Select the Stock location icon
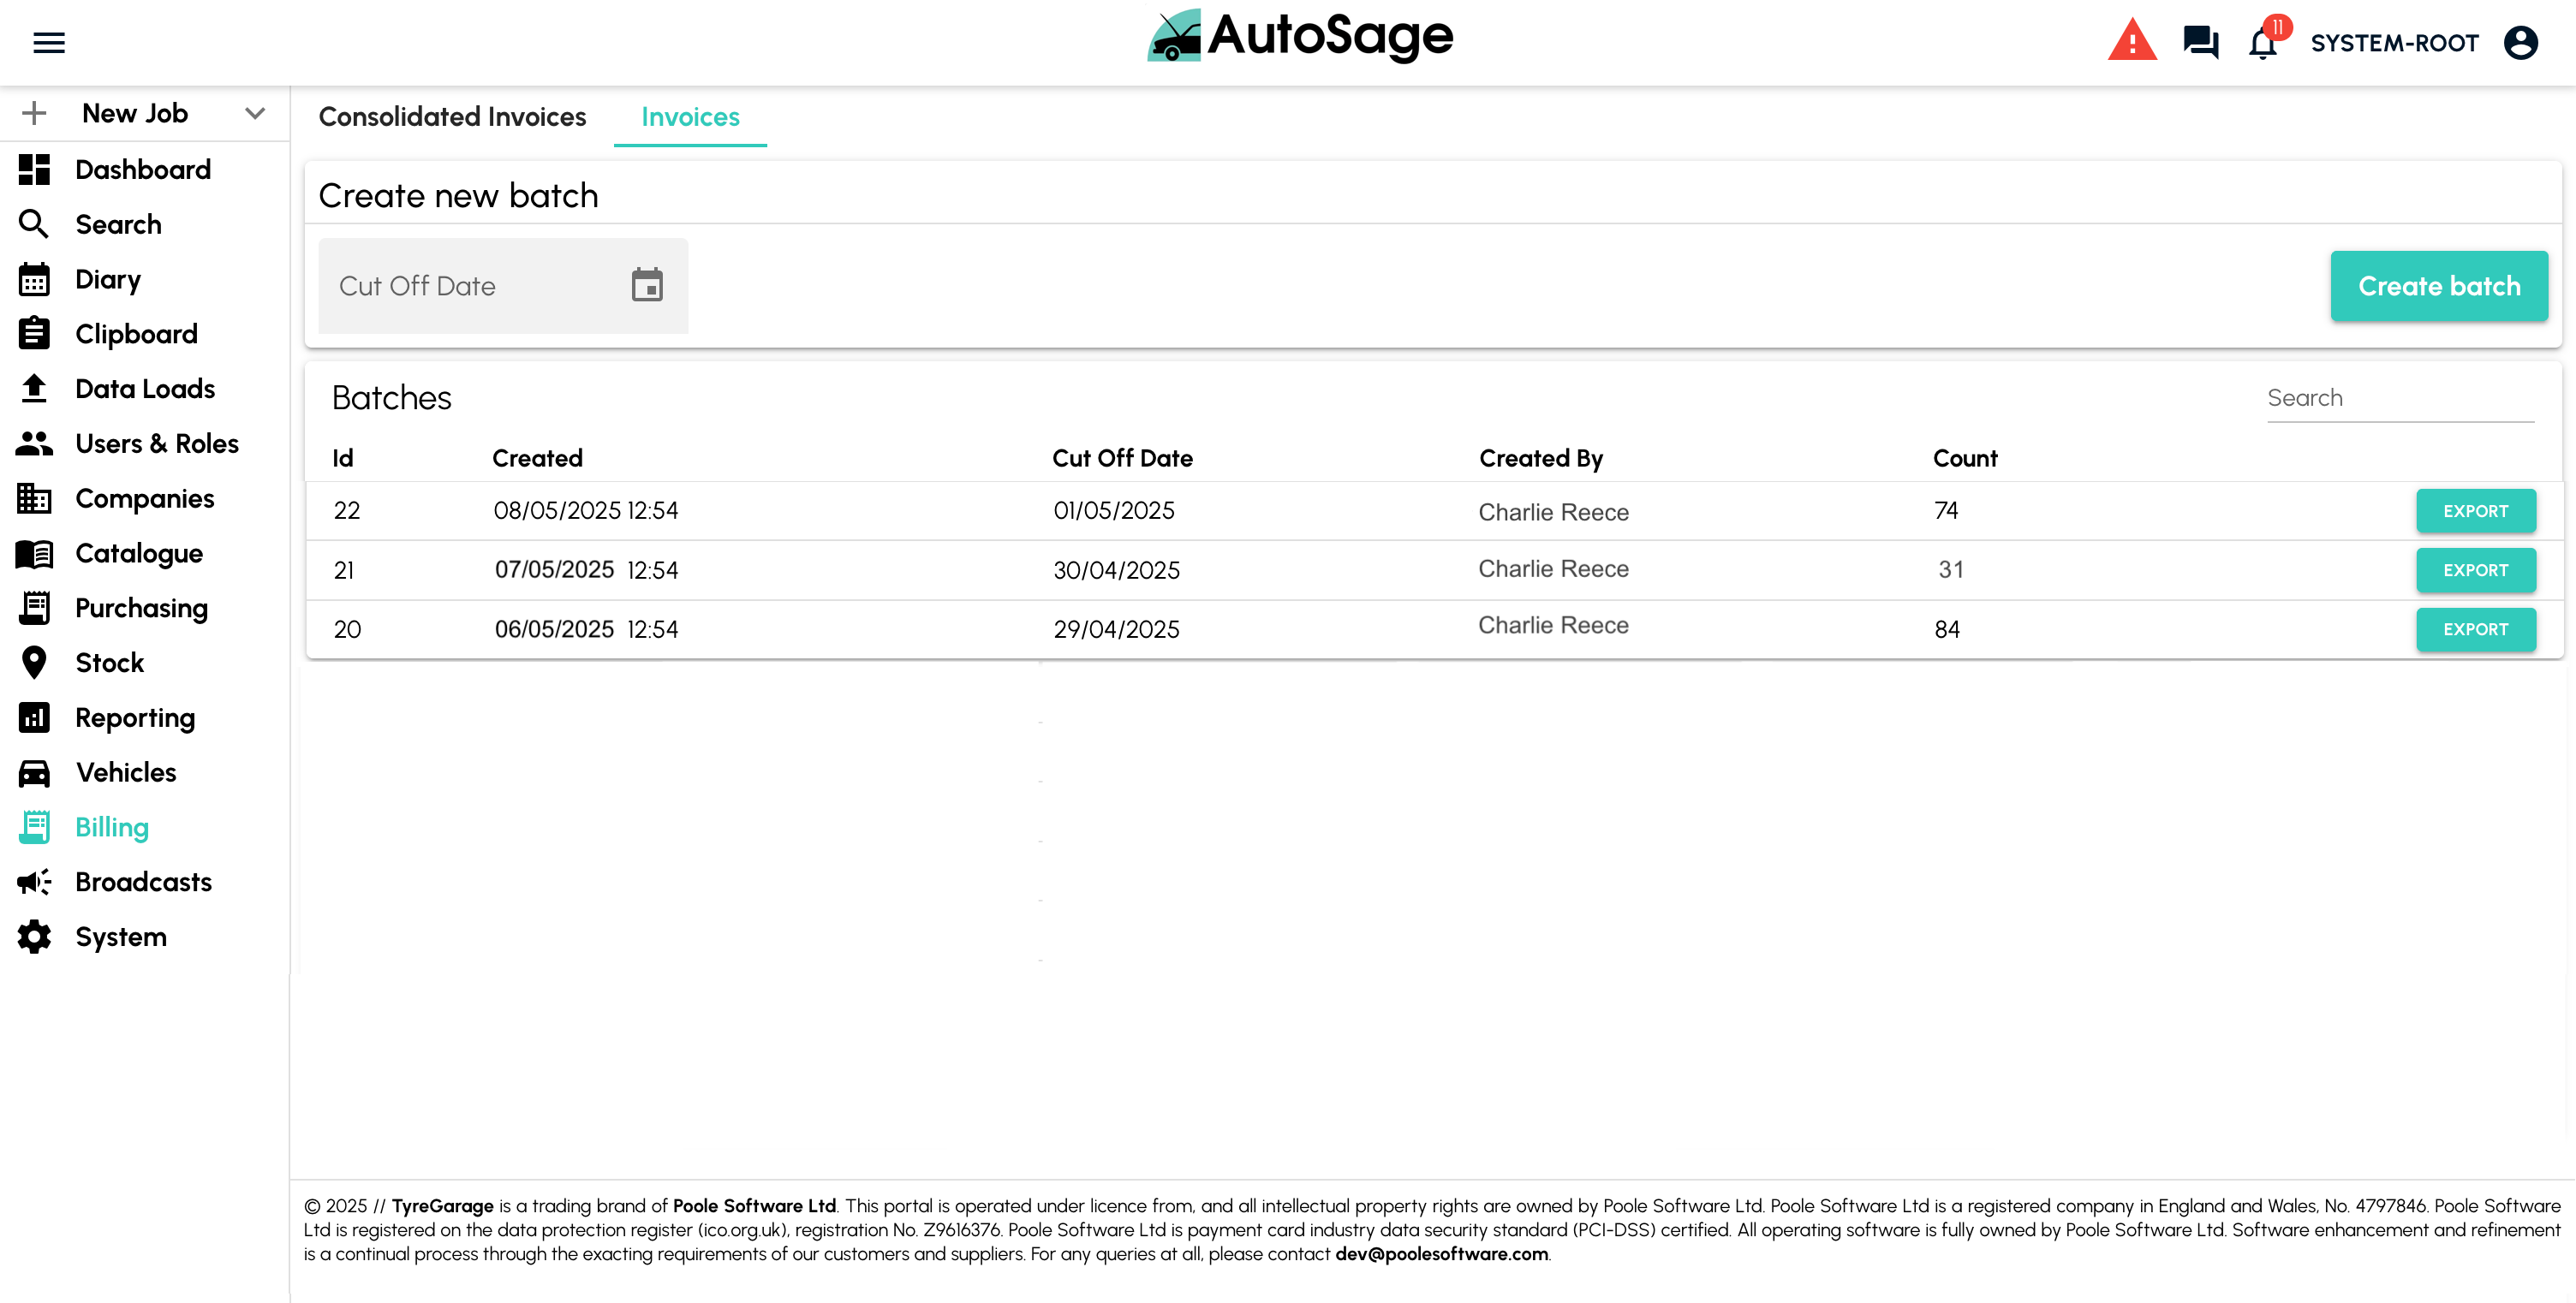Viewport: 2576px width, 1303px height. click(x=35, y=662)
